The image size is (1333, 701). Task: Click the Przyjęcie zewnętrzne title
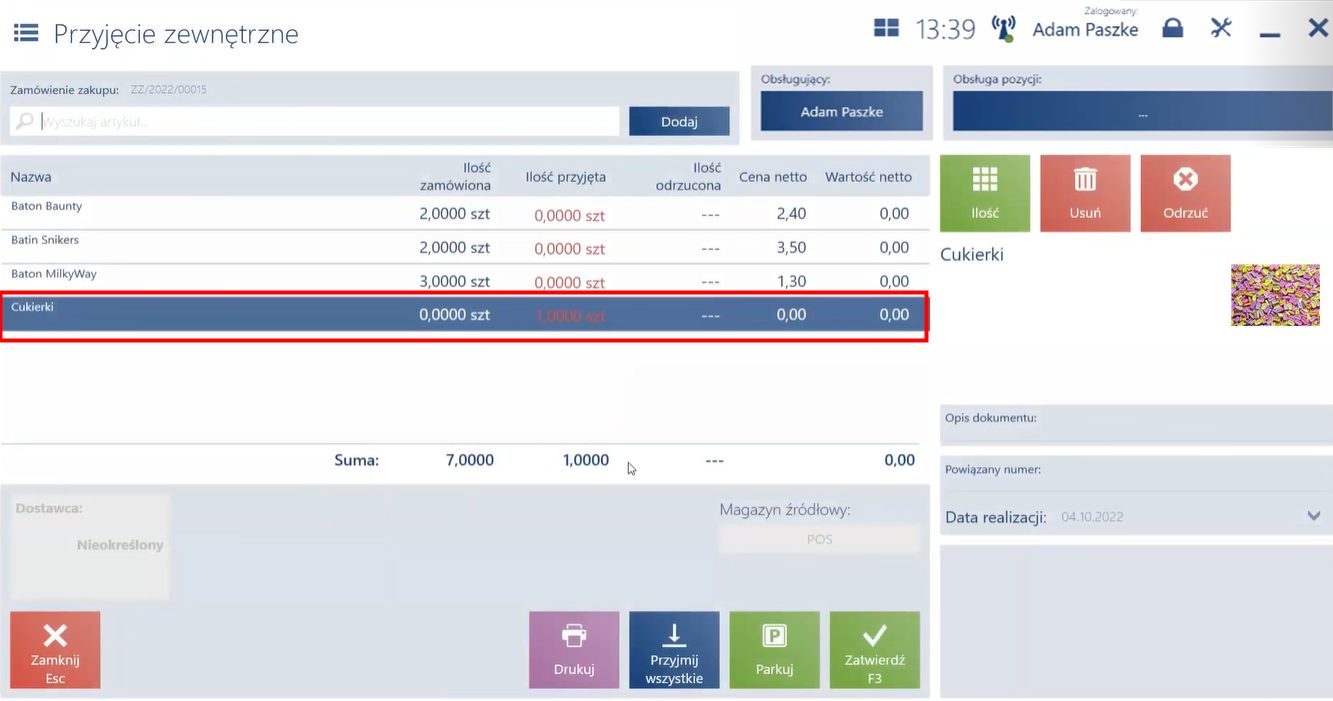click(x=176, y=33)
